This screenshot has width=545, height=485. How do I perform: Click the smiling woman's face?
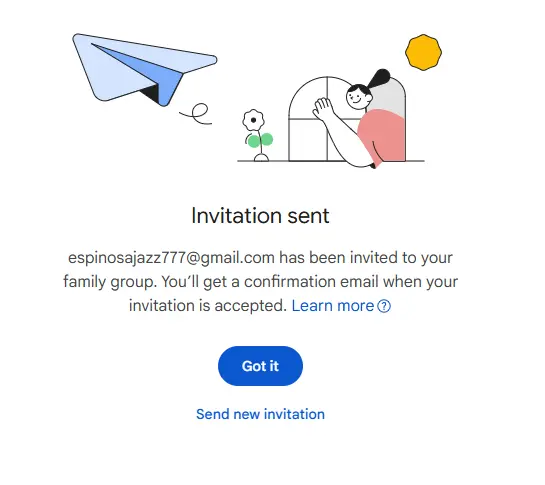tap(358, 97)
